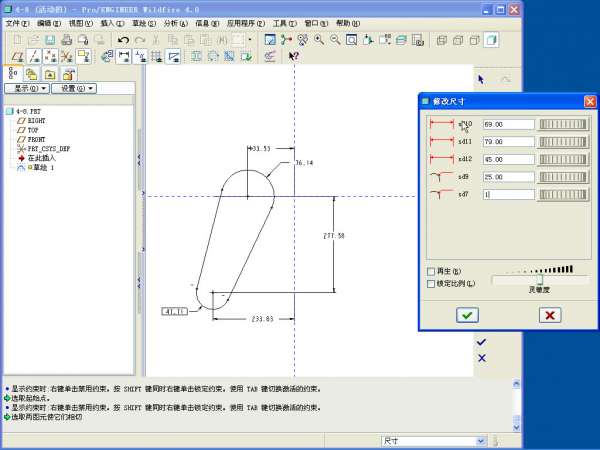Click the Reorient view icon
This screenshot has width=600, height=450.
click(368, 40)
